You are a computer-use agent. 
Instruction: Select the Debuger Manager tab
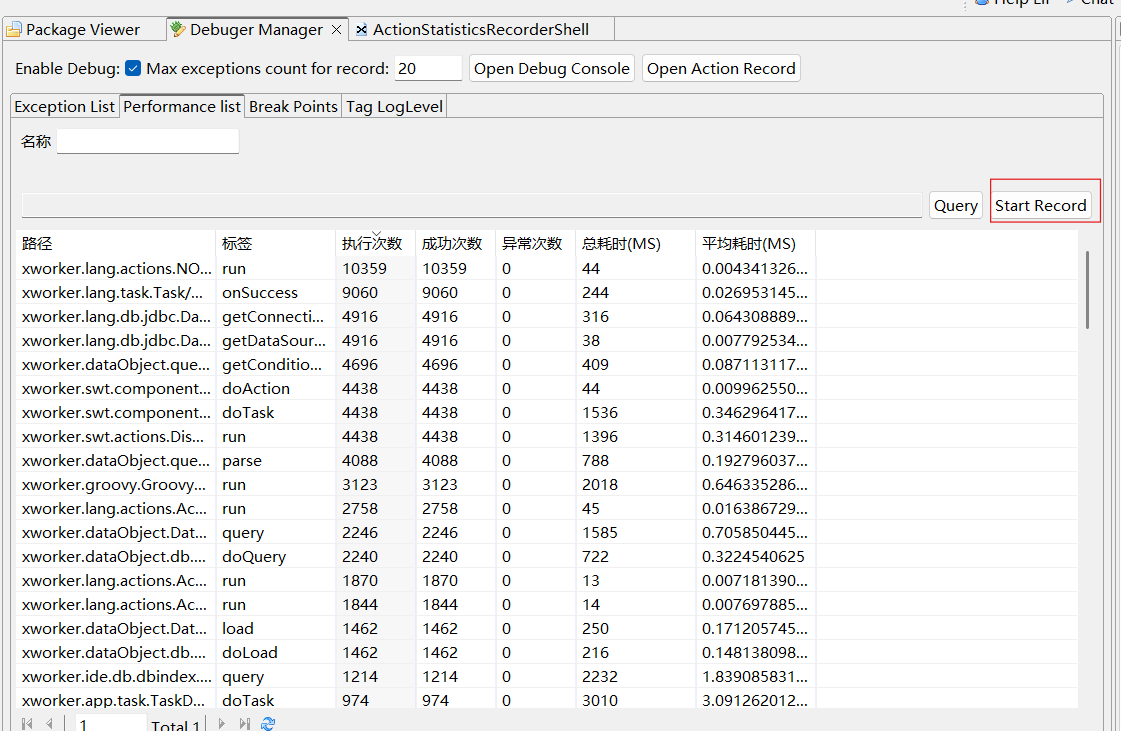tap(256, 30)
